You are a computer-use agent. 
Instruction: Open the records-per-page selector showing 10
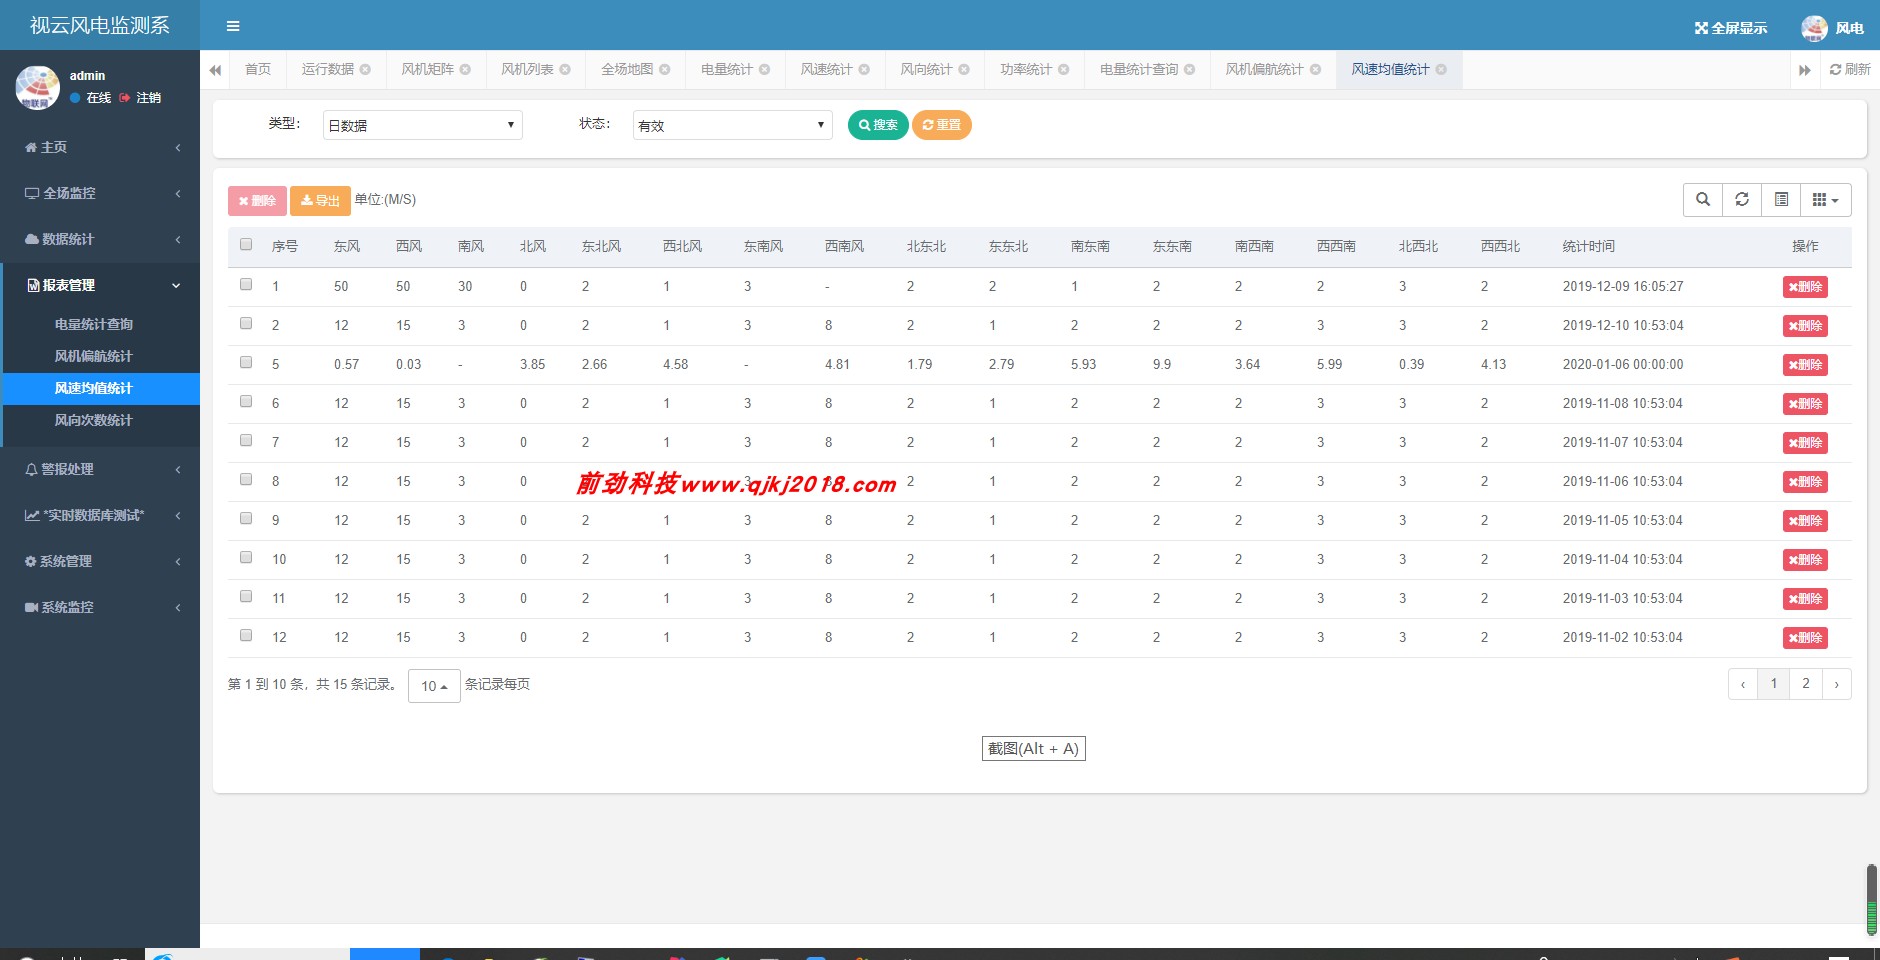click(x=432, y=686)
